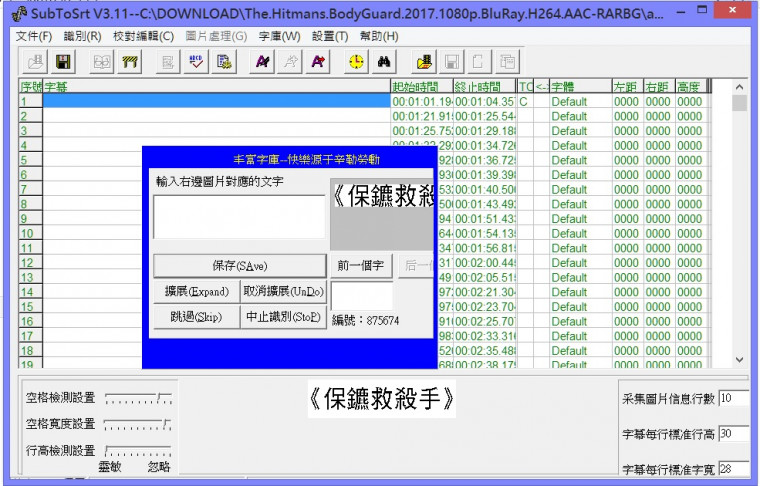Open the 文件(F) menu
This screenshot has height=486, width=760.
coord(34,36)
